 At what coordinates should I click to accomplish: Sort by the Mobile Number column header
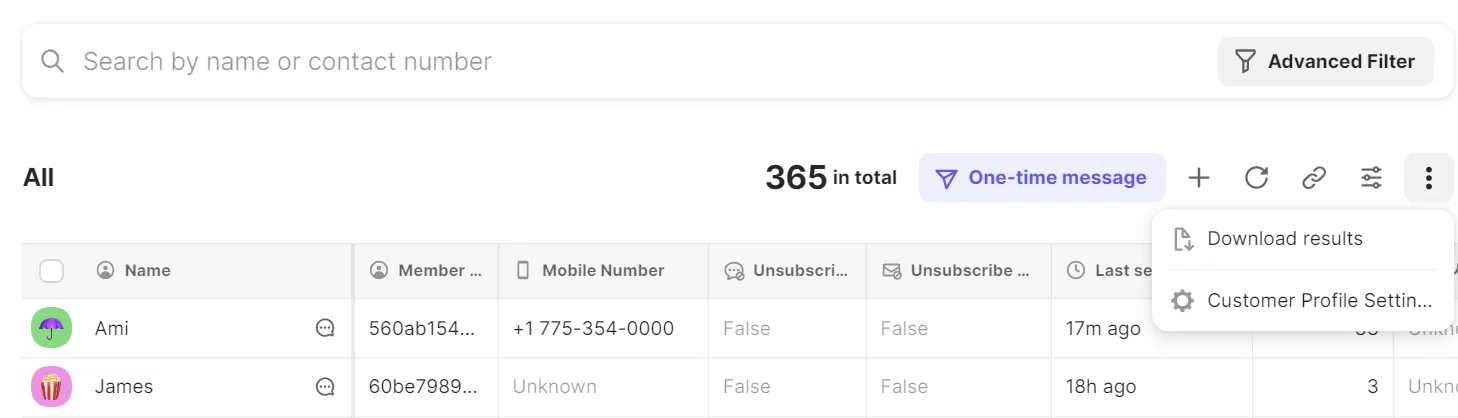[603, 270]
